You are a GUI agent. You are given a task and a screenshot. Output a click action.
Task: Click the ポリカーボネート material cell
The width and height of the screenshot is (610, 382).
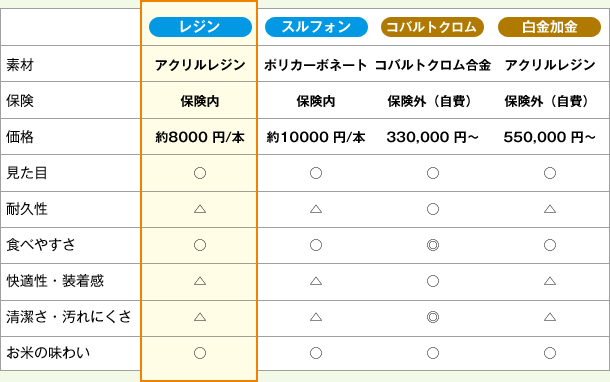316,65
